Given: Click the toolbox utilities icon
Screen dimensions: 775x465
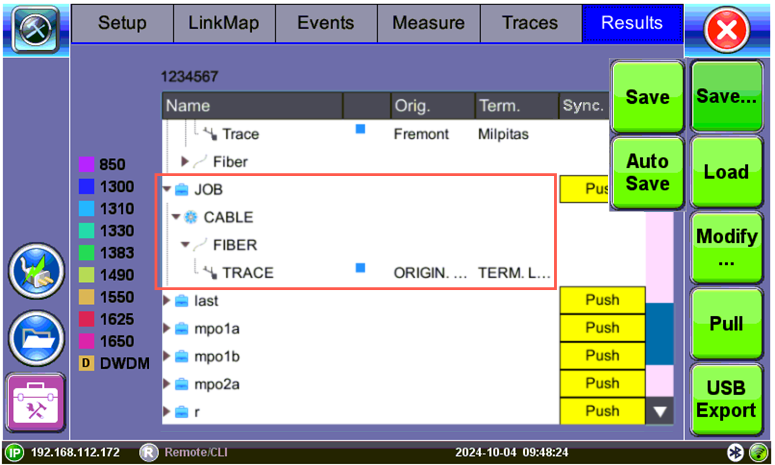Looking at the screenshot, I should 36,404.
